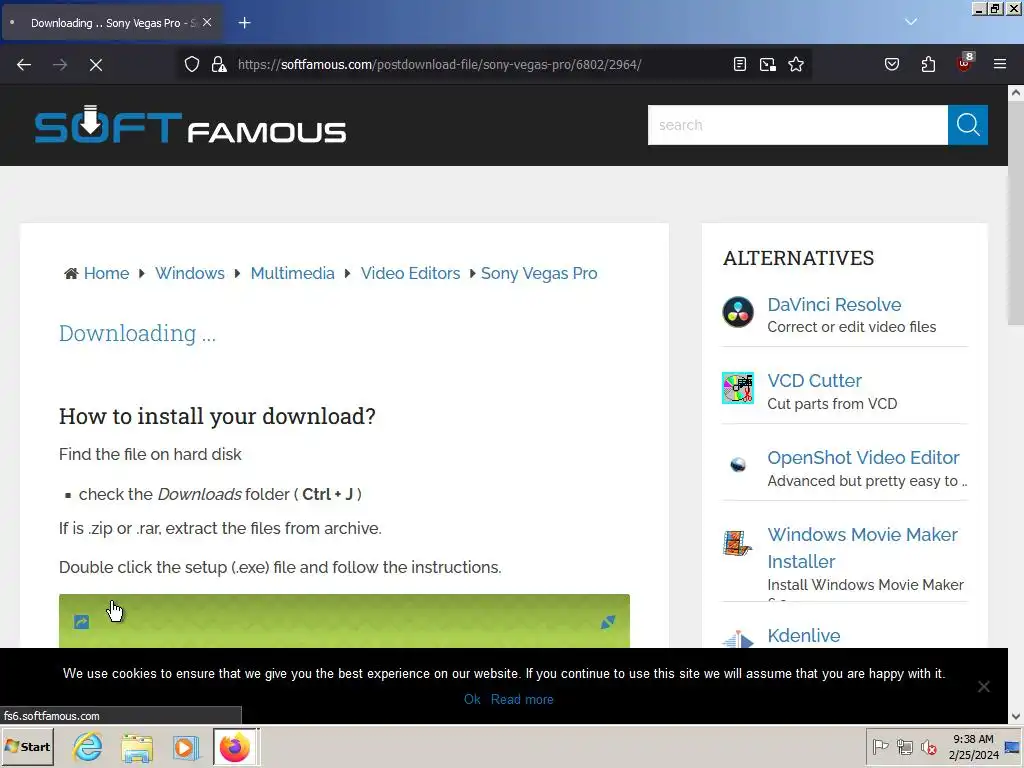Open Windows Media Player from taskbar
Image resolution: width=1024 pixels, height=768 pixels.
(185, 747)
